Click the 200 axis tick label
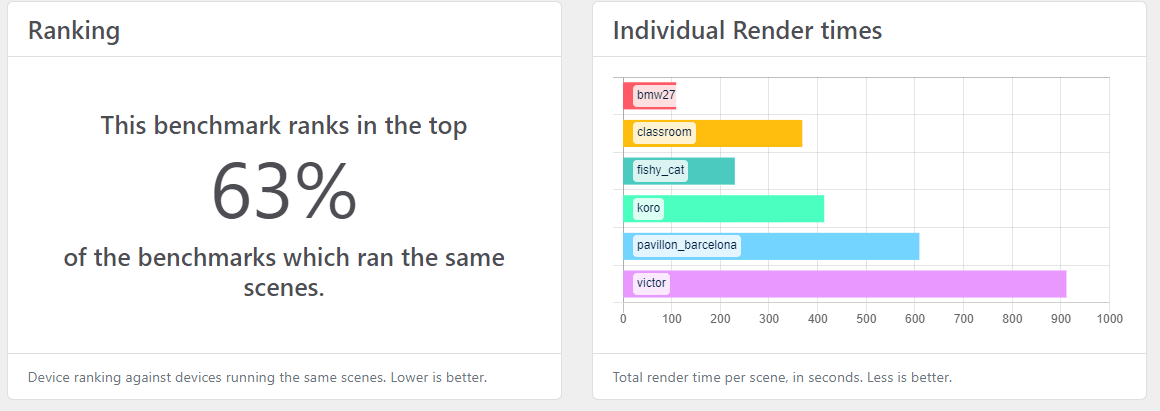This screenshot has height=411, width=1160. (x=720, y=319)
